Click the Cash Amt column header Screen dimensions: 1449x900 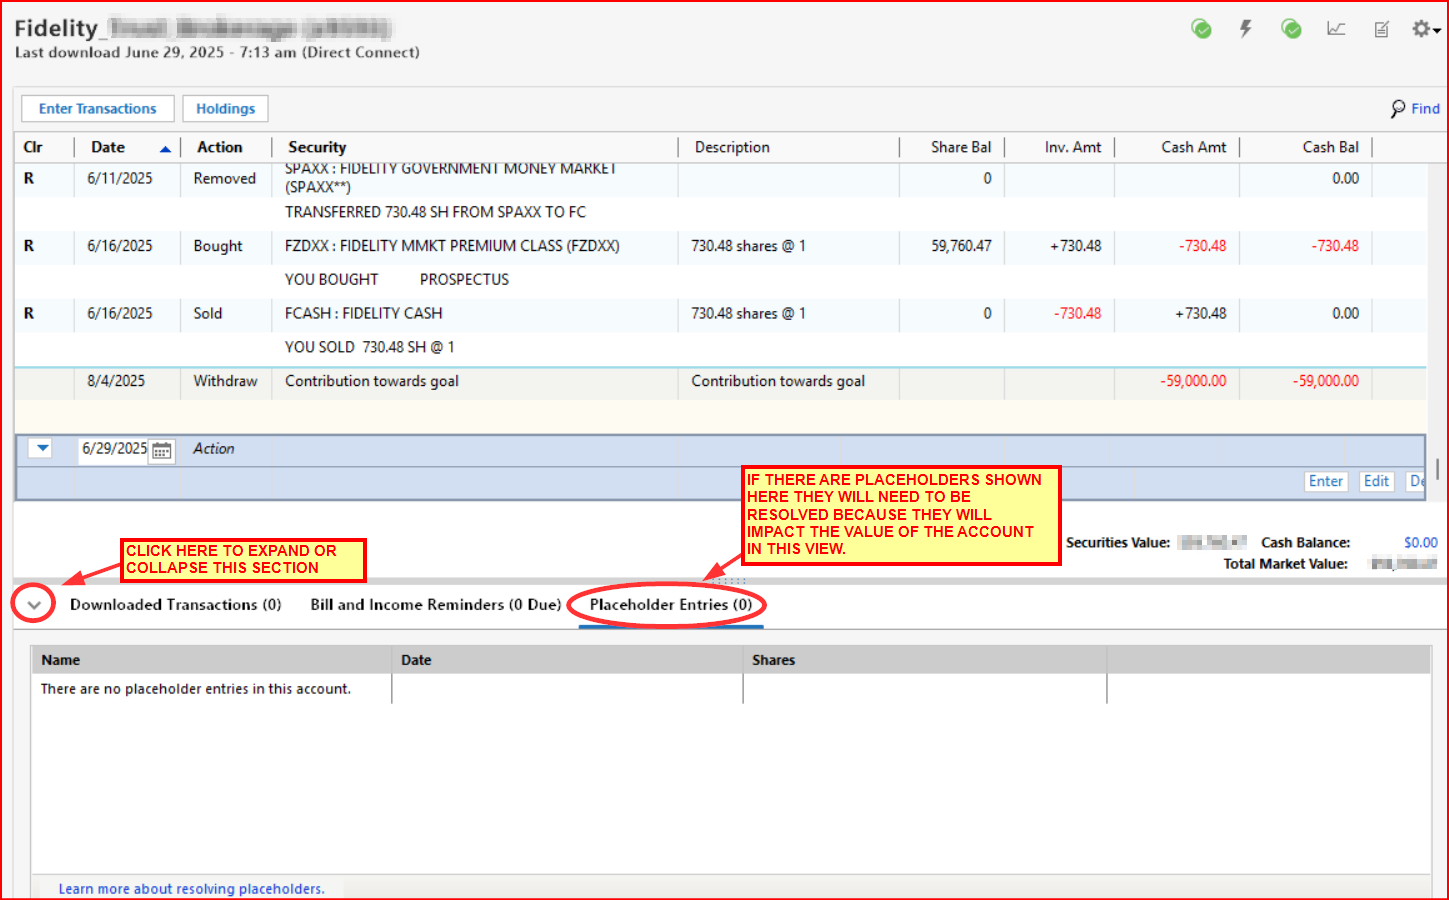pos(1193,147)
